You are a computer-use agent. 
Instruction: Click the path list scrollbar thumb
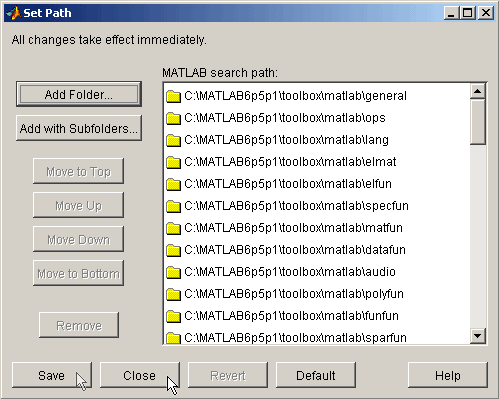point(478,122)
